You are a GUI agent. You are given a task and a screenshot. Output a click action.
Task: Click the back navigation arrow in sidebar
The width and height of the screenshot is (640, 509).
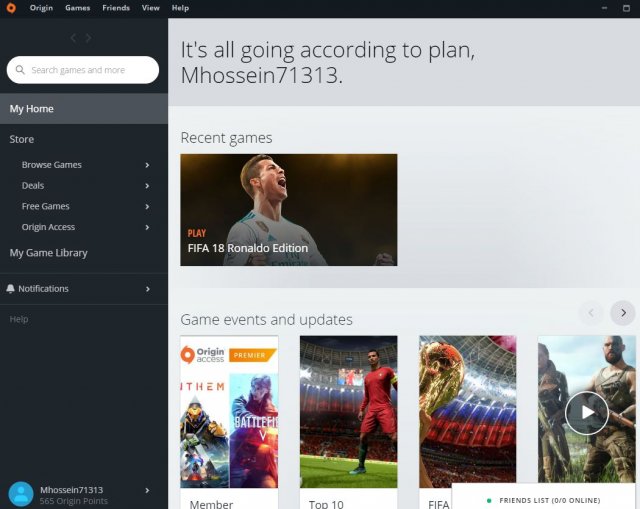(73, 38)
